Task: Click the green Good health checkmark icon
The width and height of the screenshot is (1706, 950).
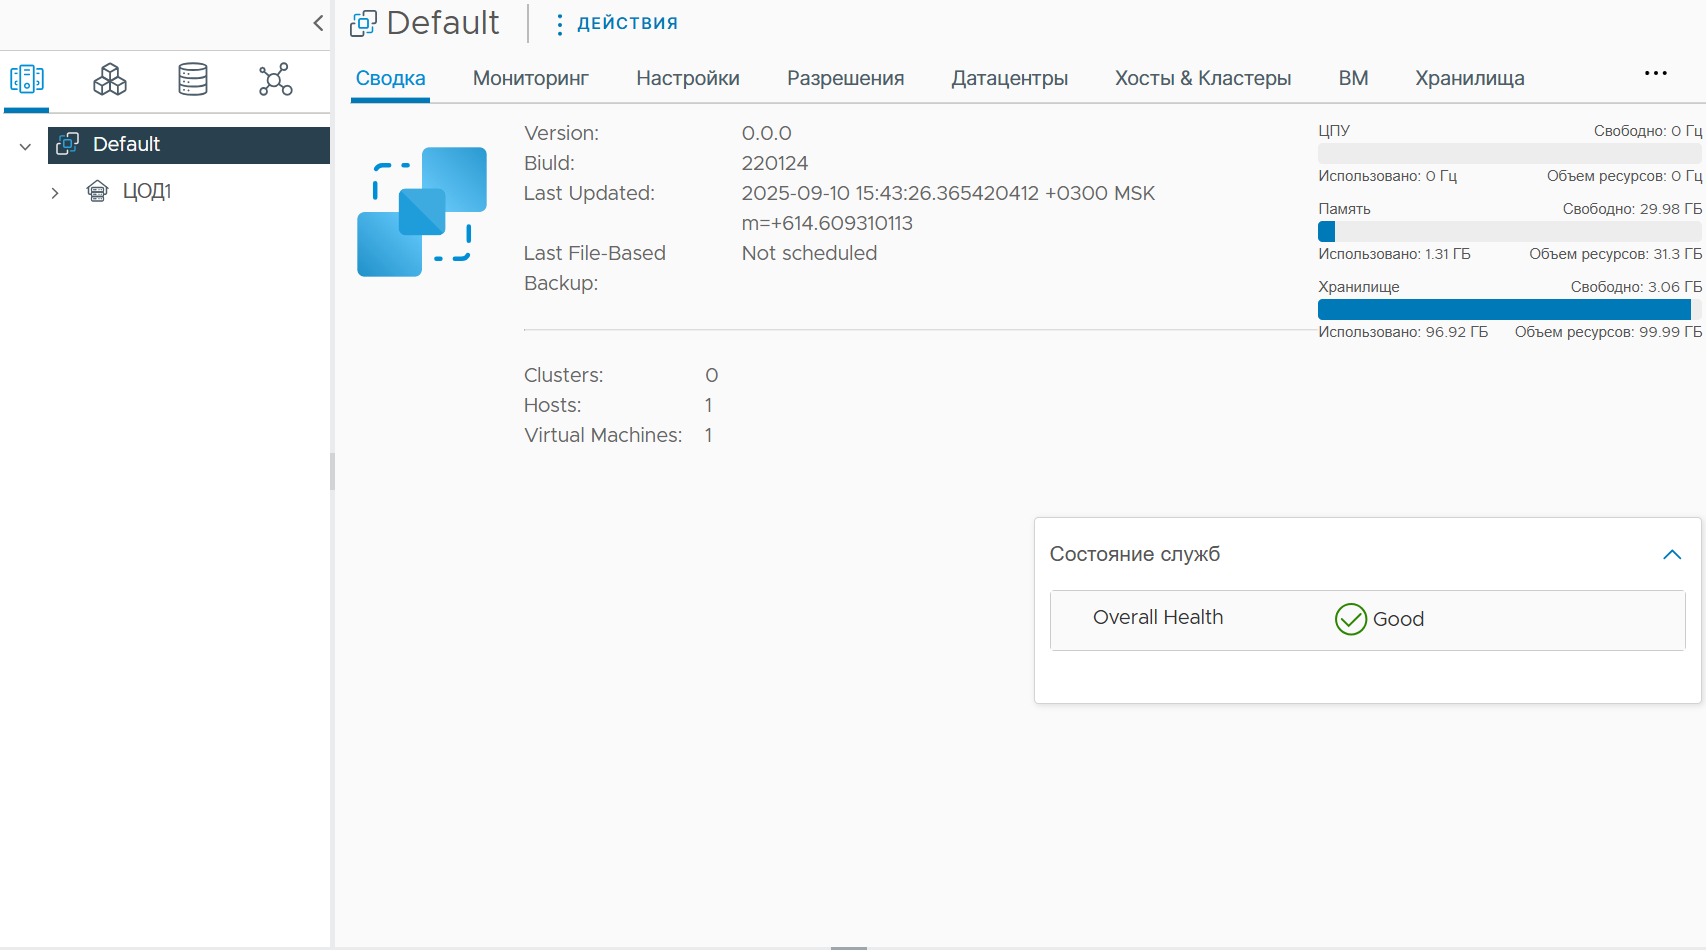Action: (1351, 619)
